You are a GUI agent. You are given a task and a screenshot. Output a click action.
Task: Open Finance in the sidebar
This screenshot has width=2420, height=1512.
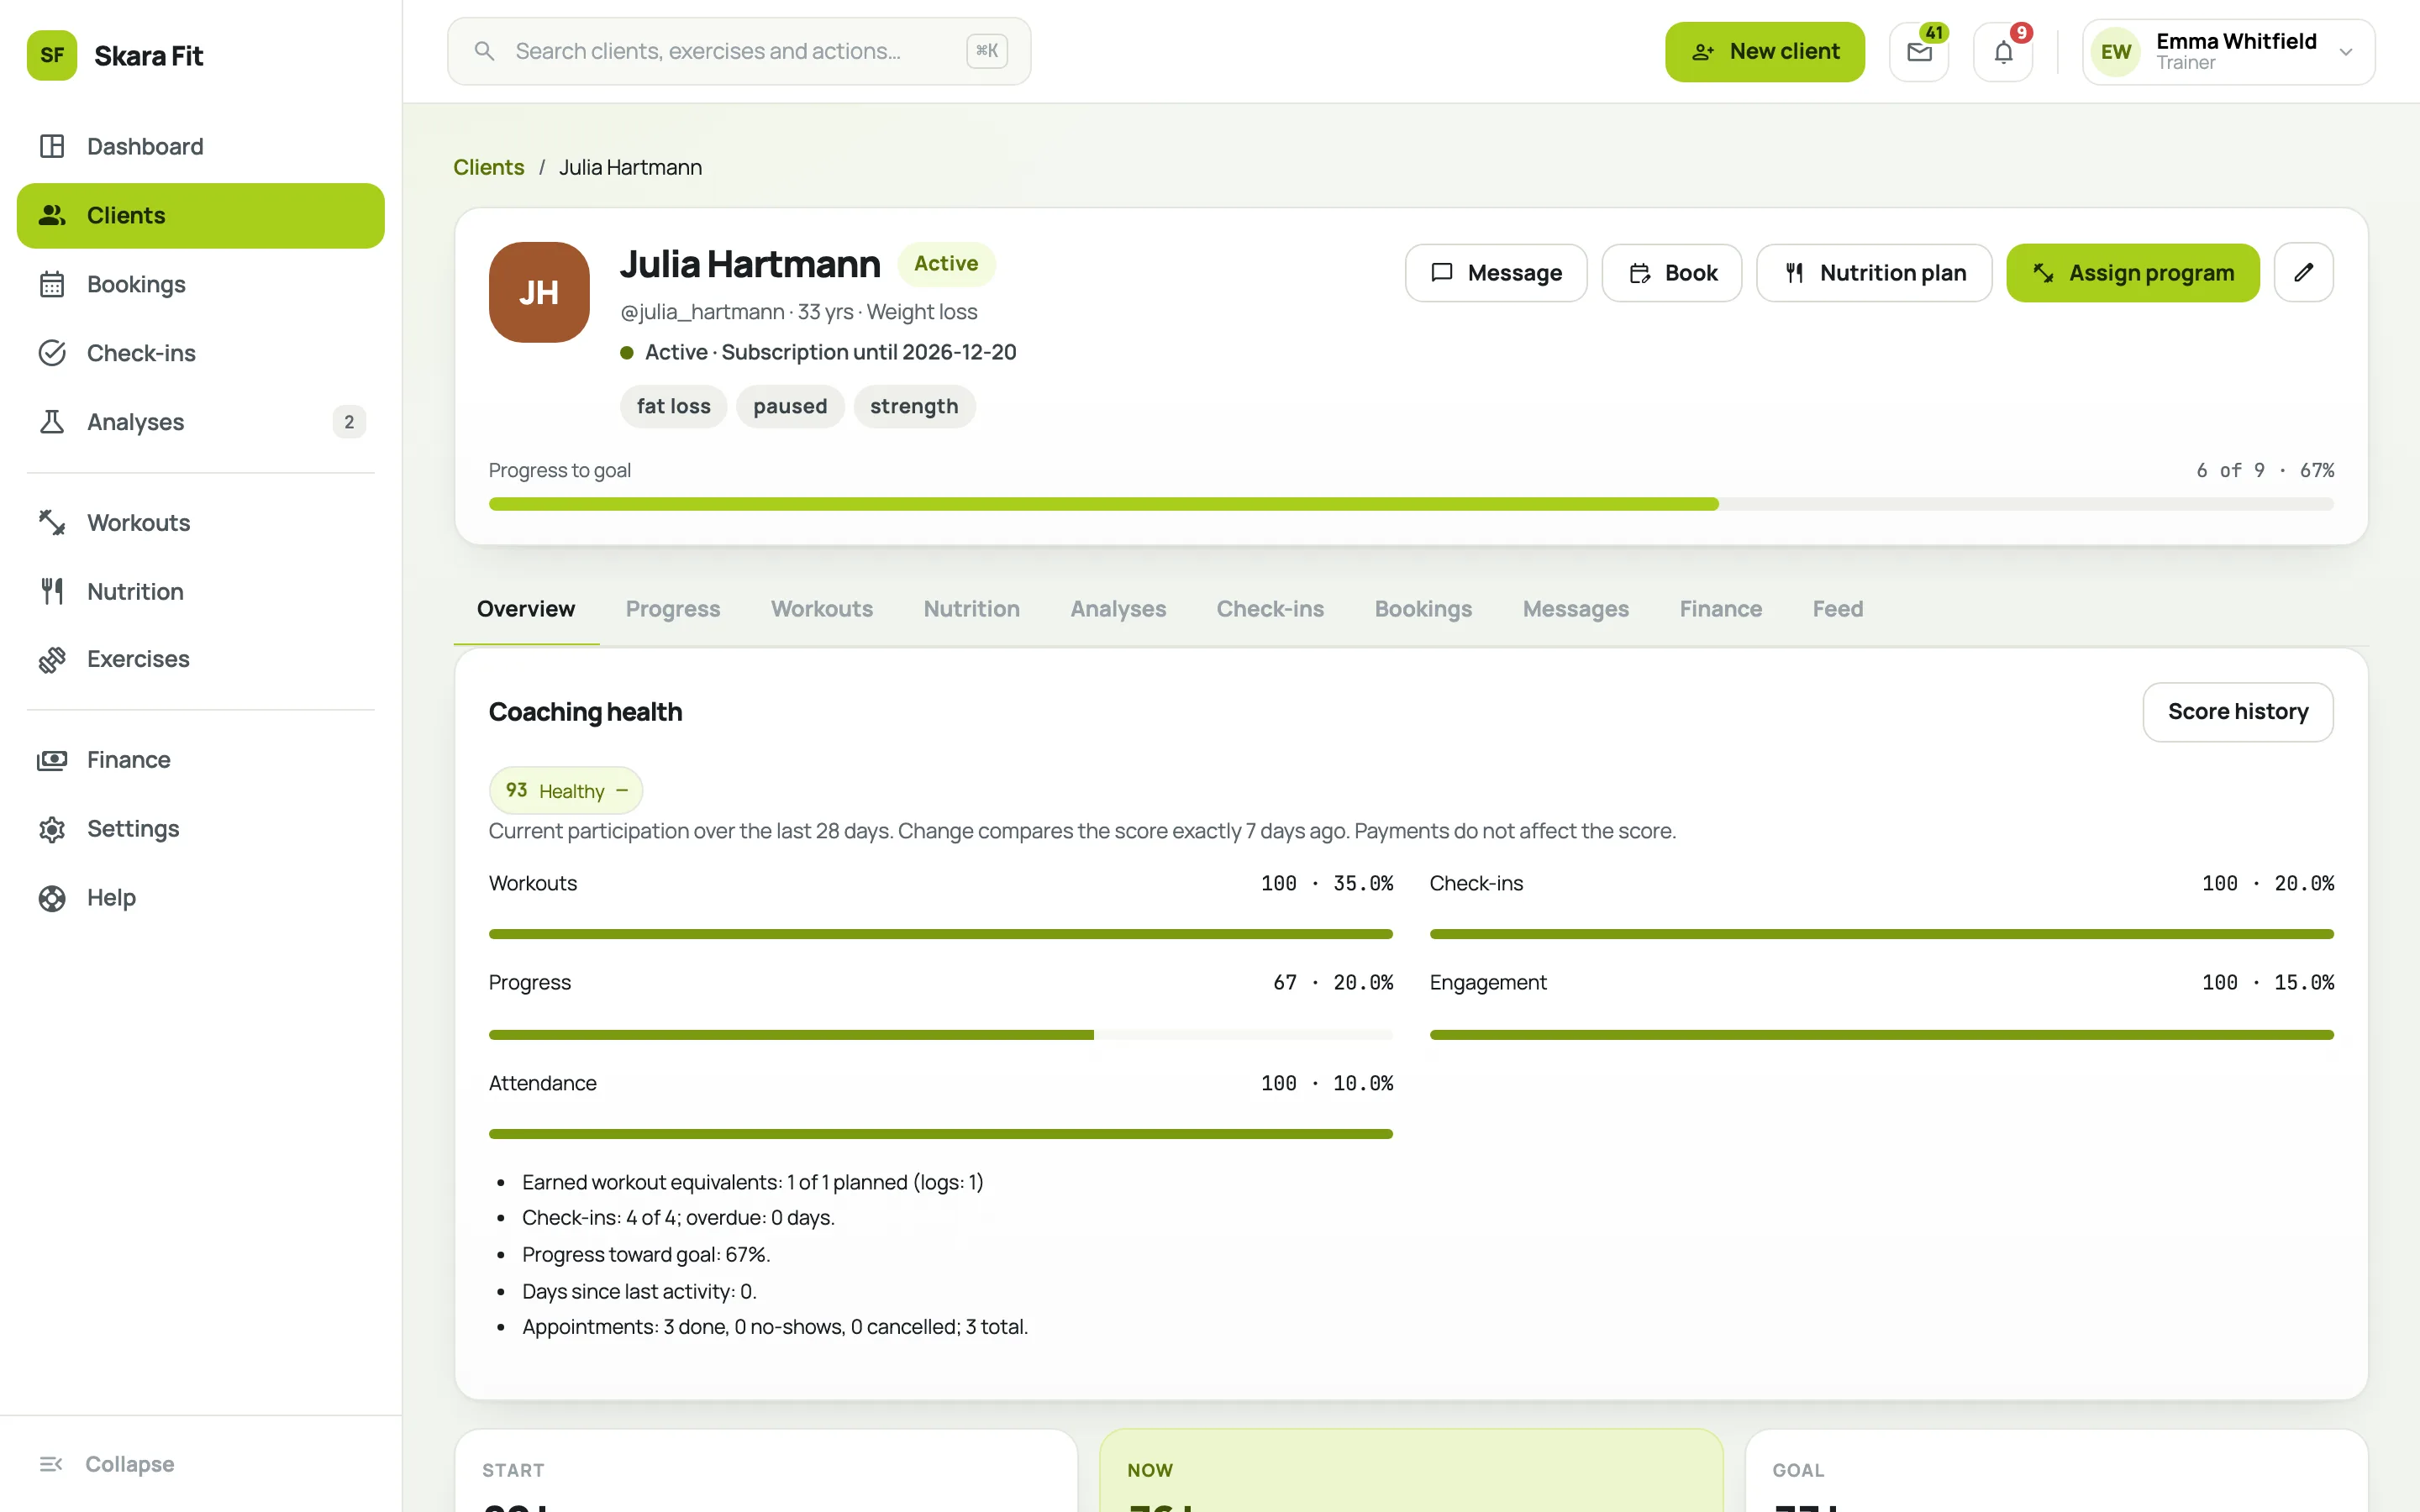click(200, 760)
